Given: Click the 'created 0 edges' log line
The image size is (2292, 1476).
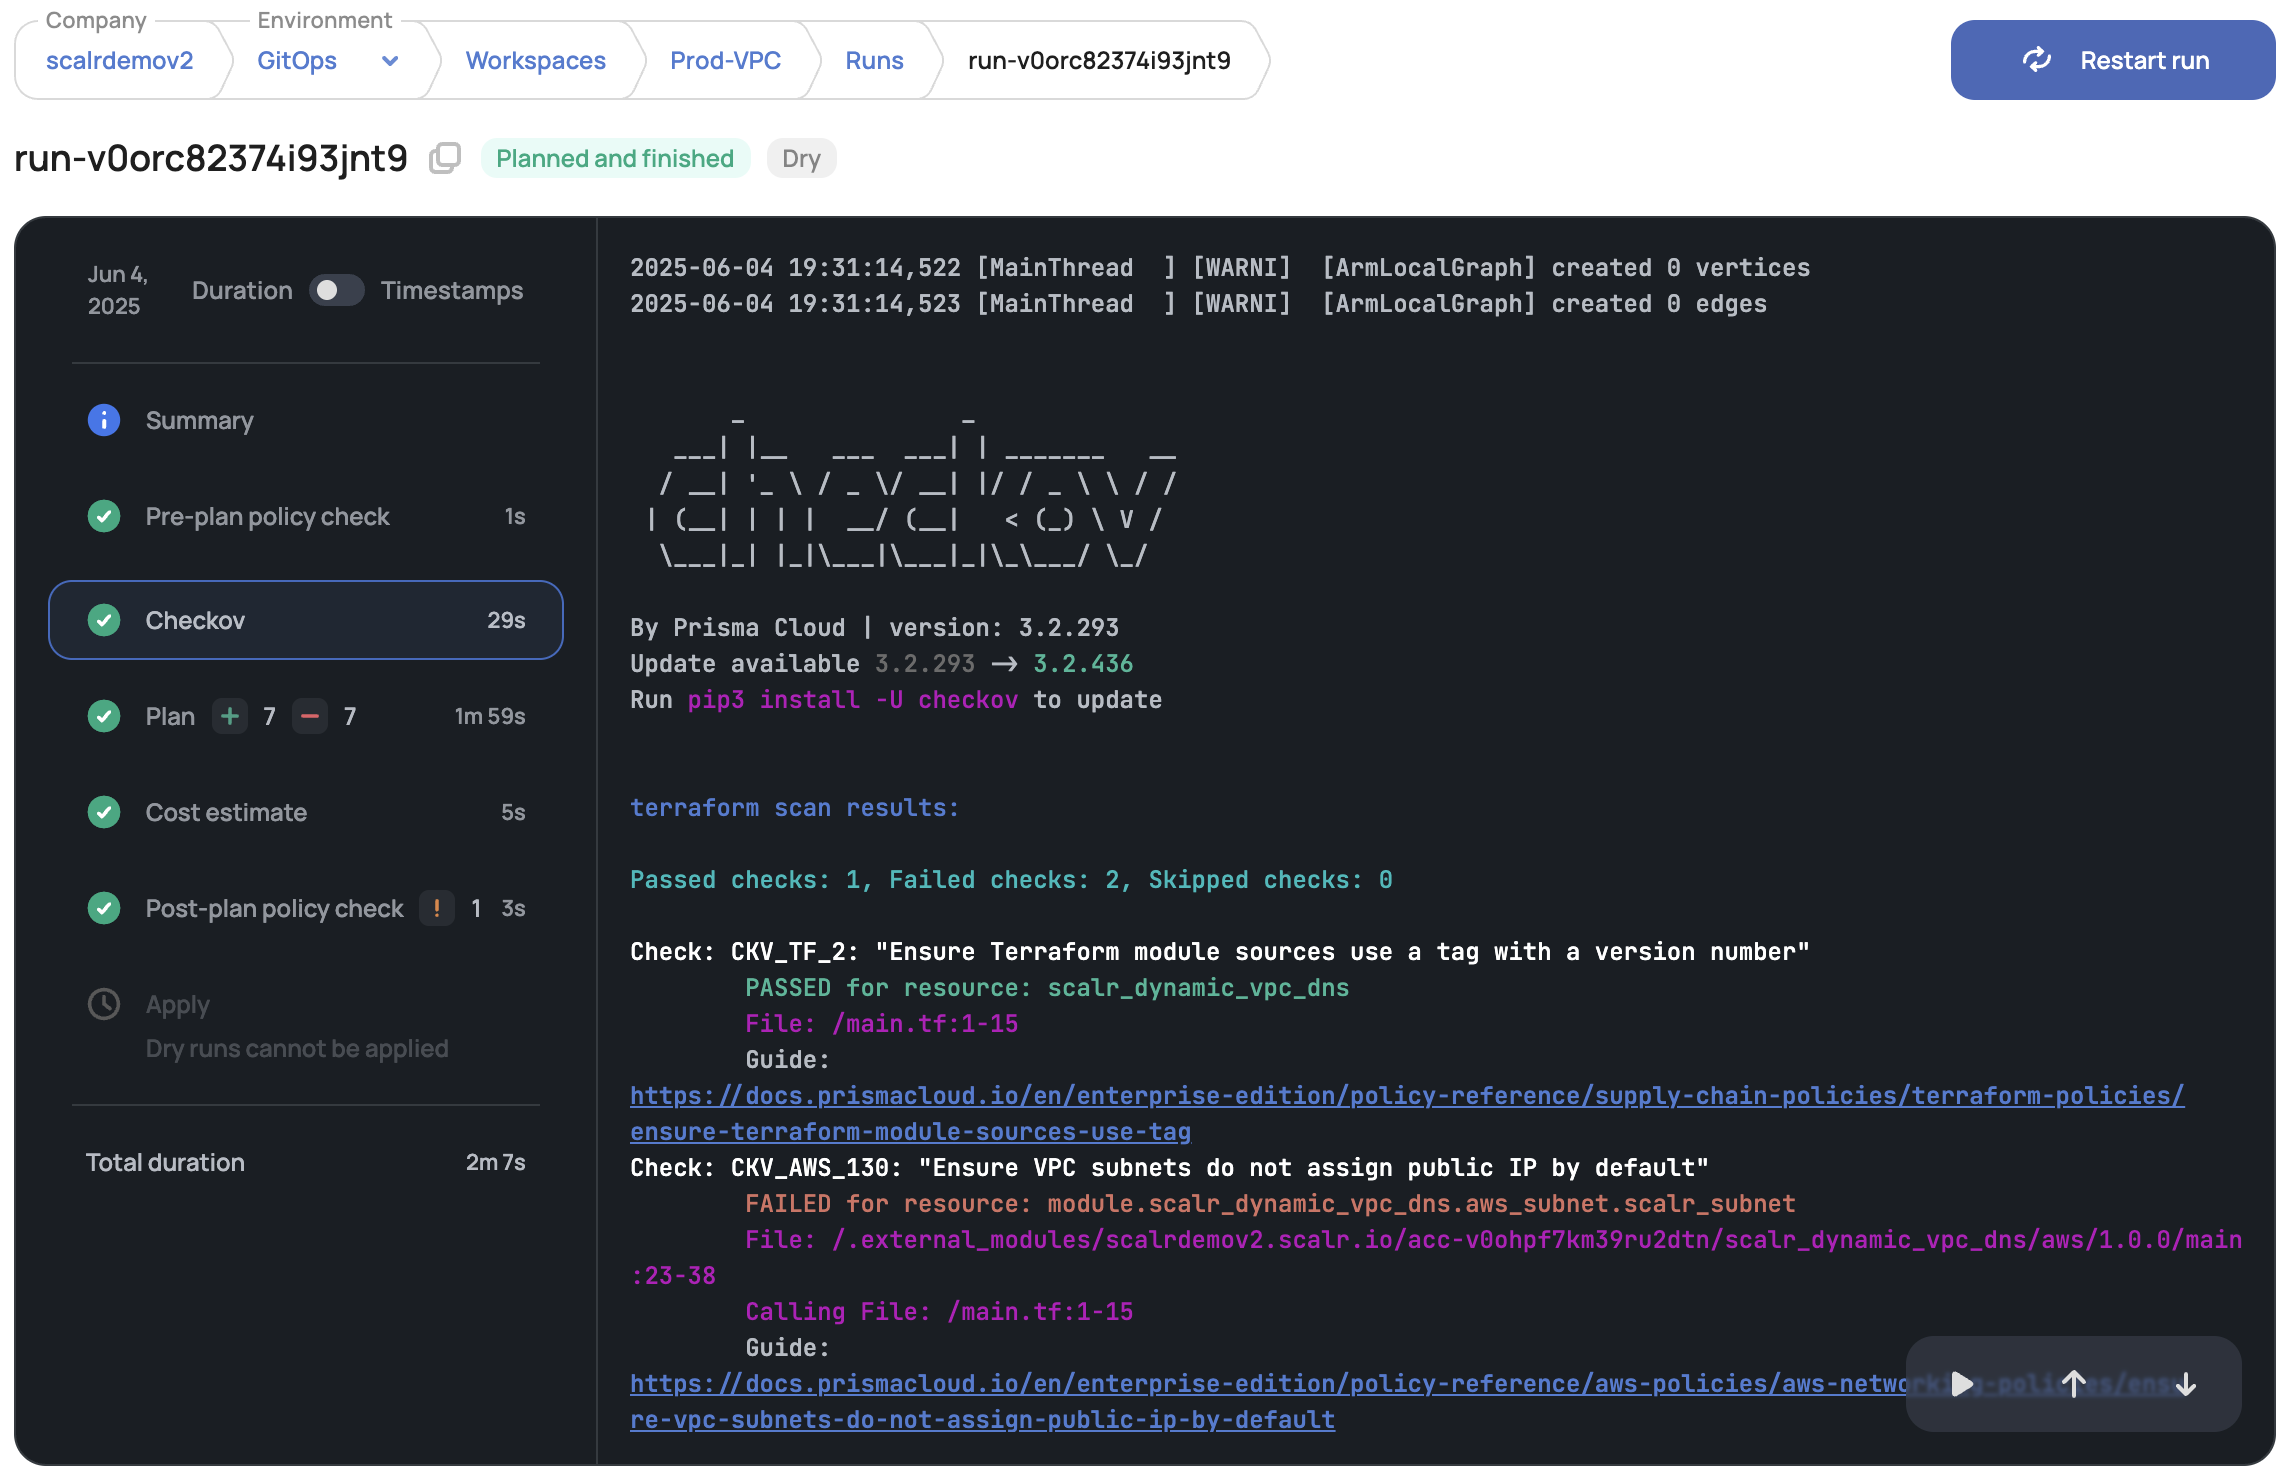Looking at the screenshot, I should pyautogui.click(x=1198, y=304).
